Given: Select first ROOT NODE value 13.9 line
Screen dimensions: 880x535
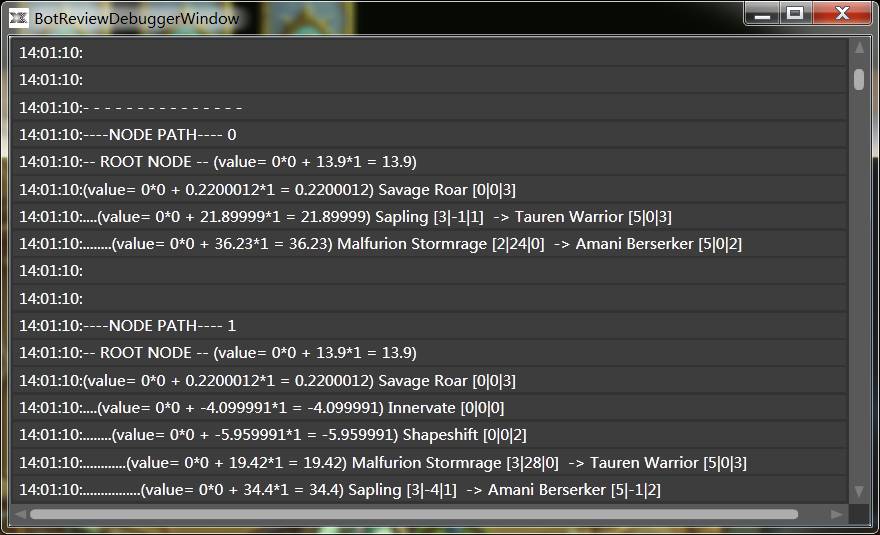Looking at the screenshot, I should pyautogui.click(x=429, y=162).
